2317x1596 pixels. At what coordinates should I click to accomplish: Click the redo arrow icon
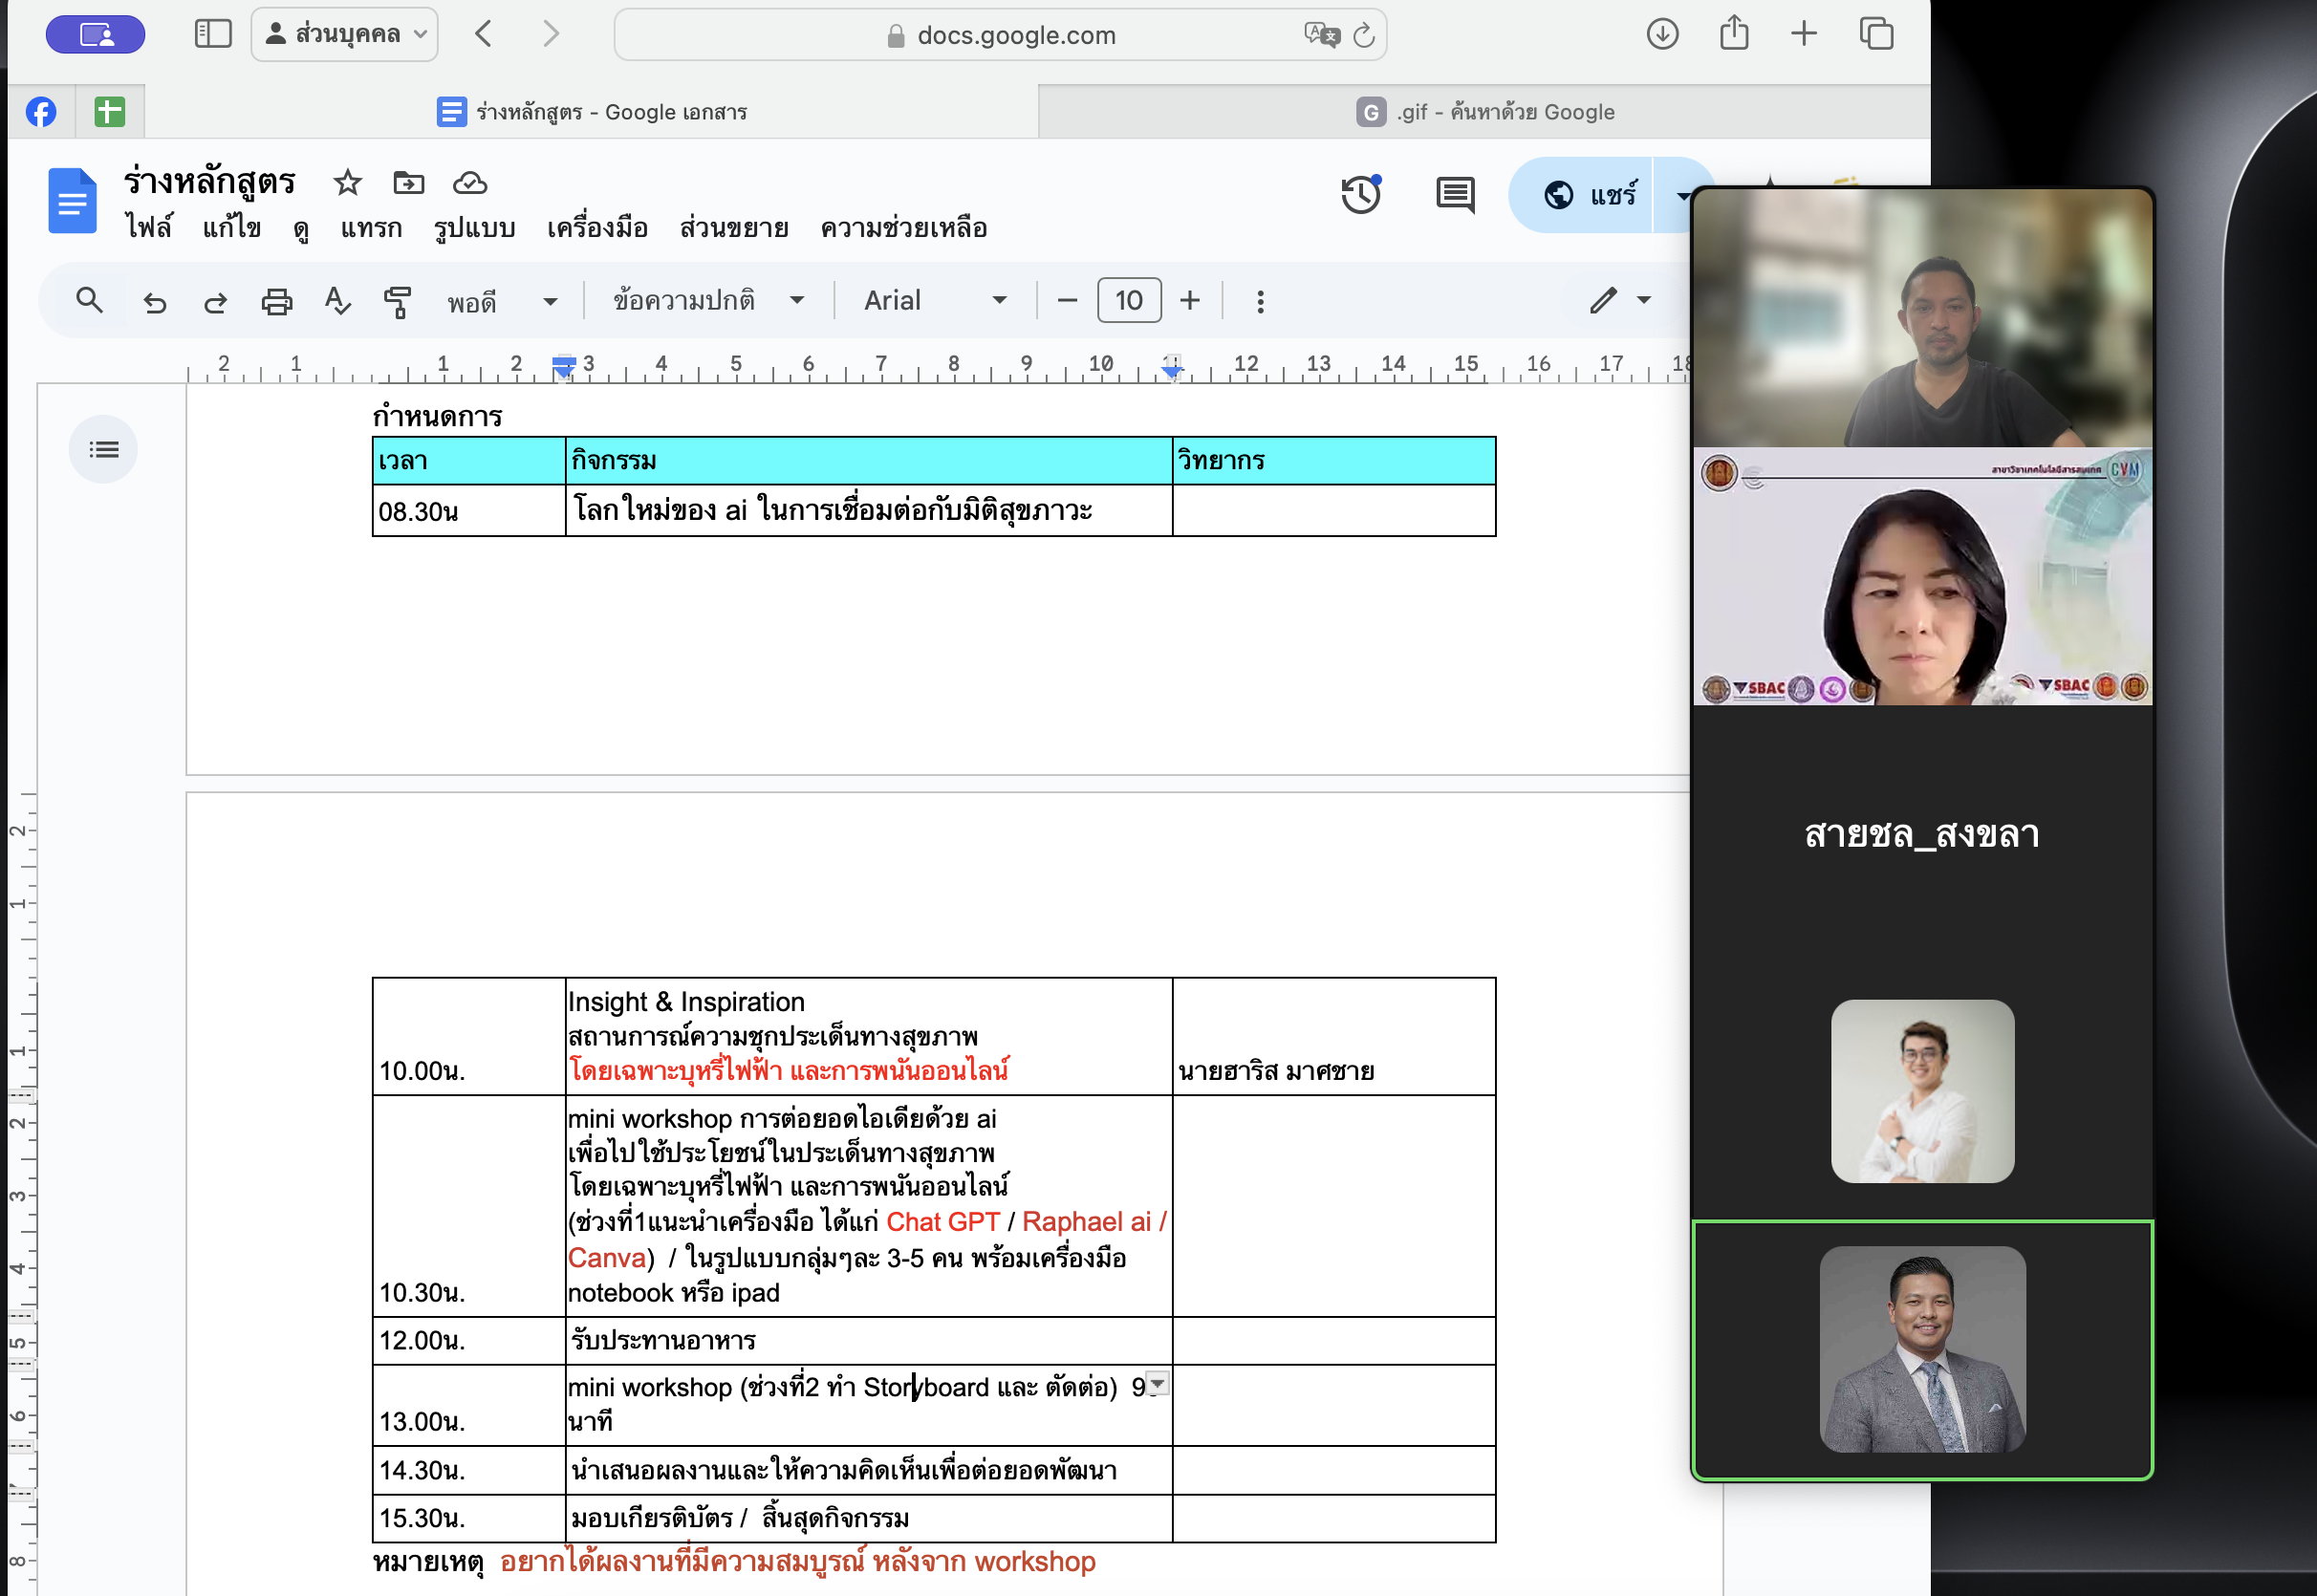[215, 301]
